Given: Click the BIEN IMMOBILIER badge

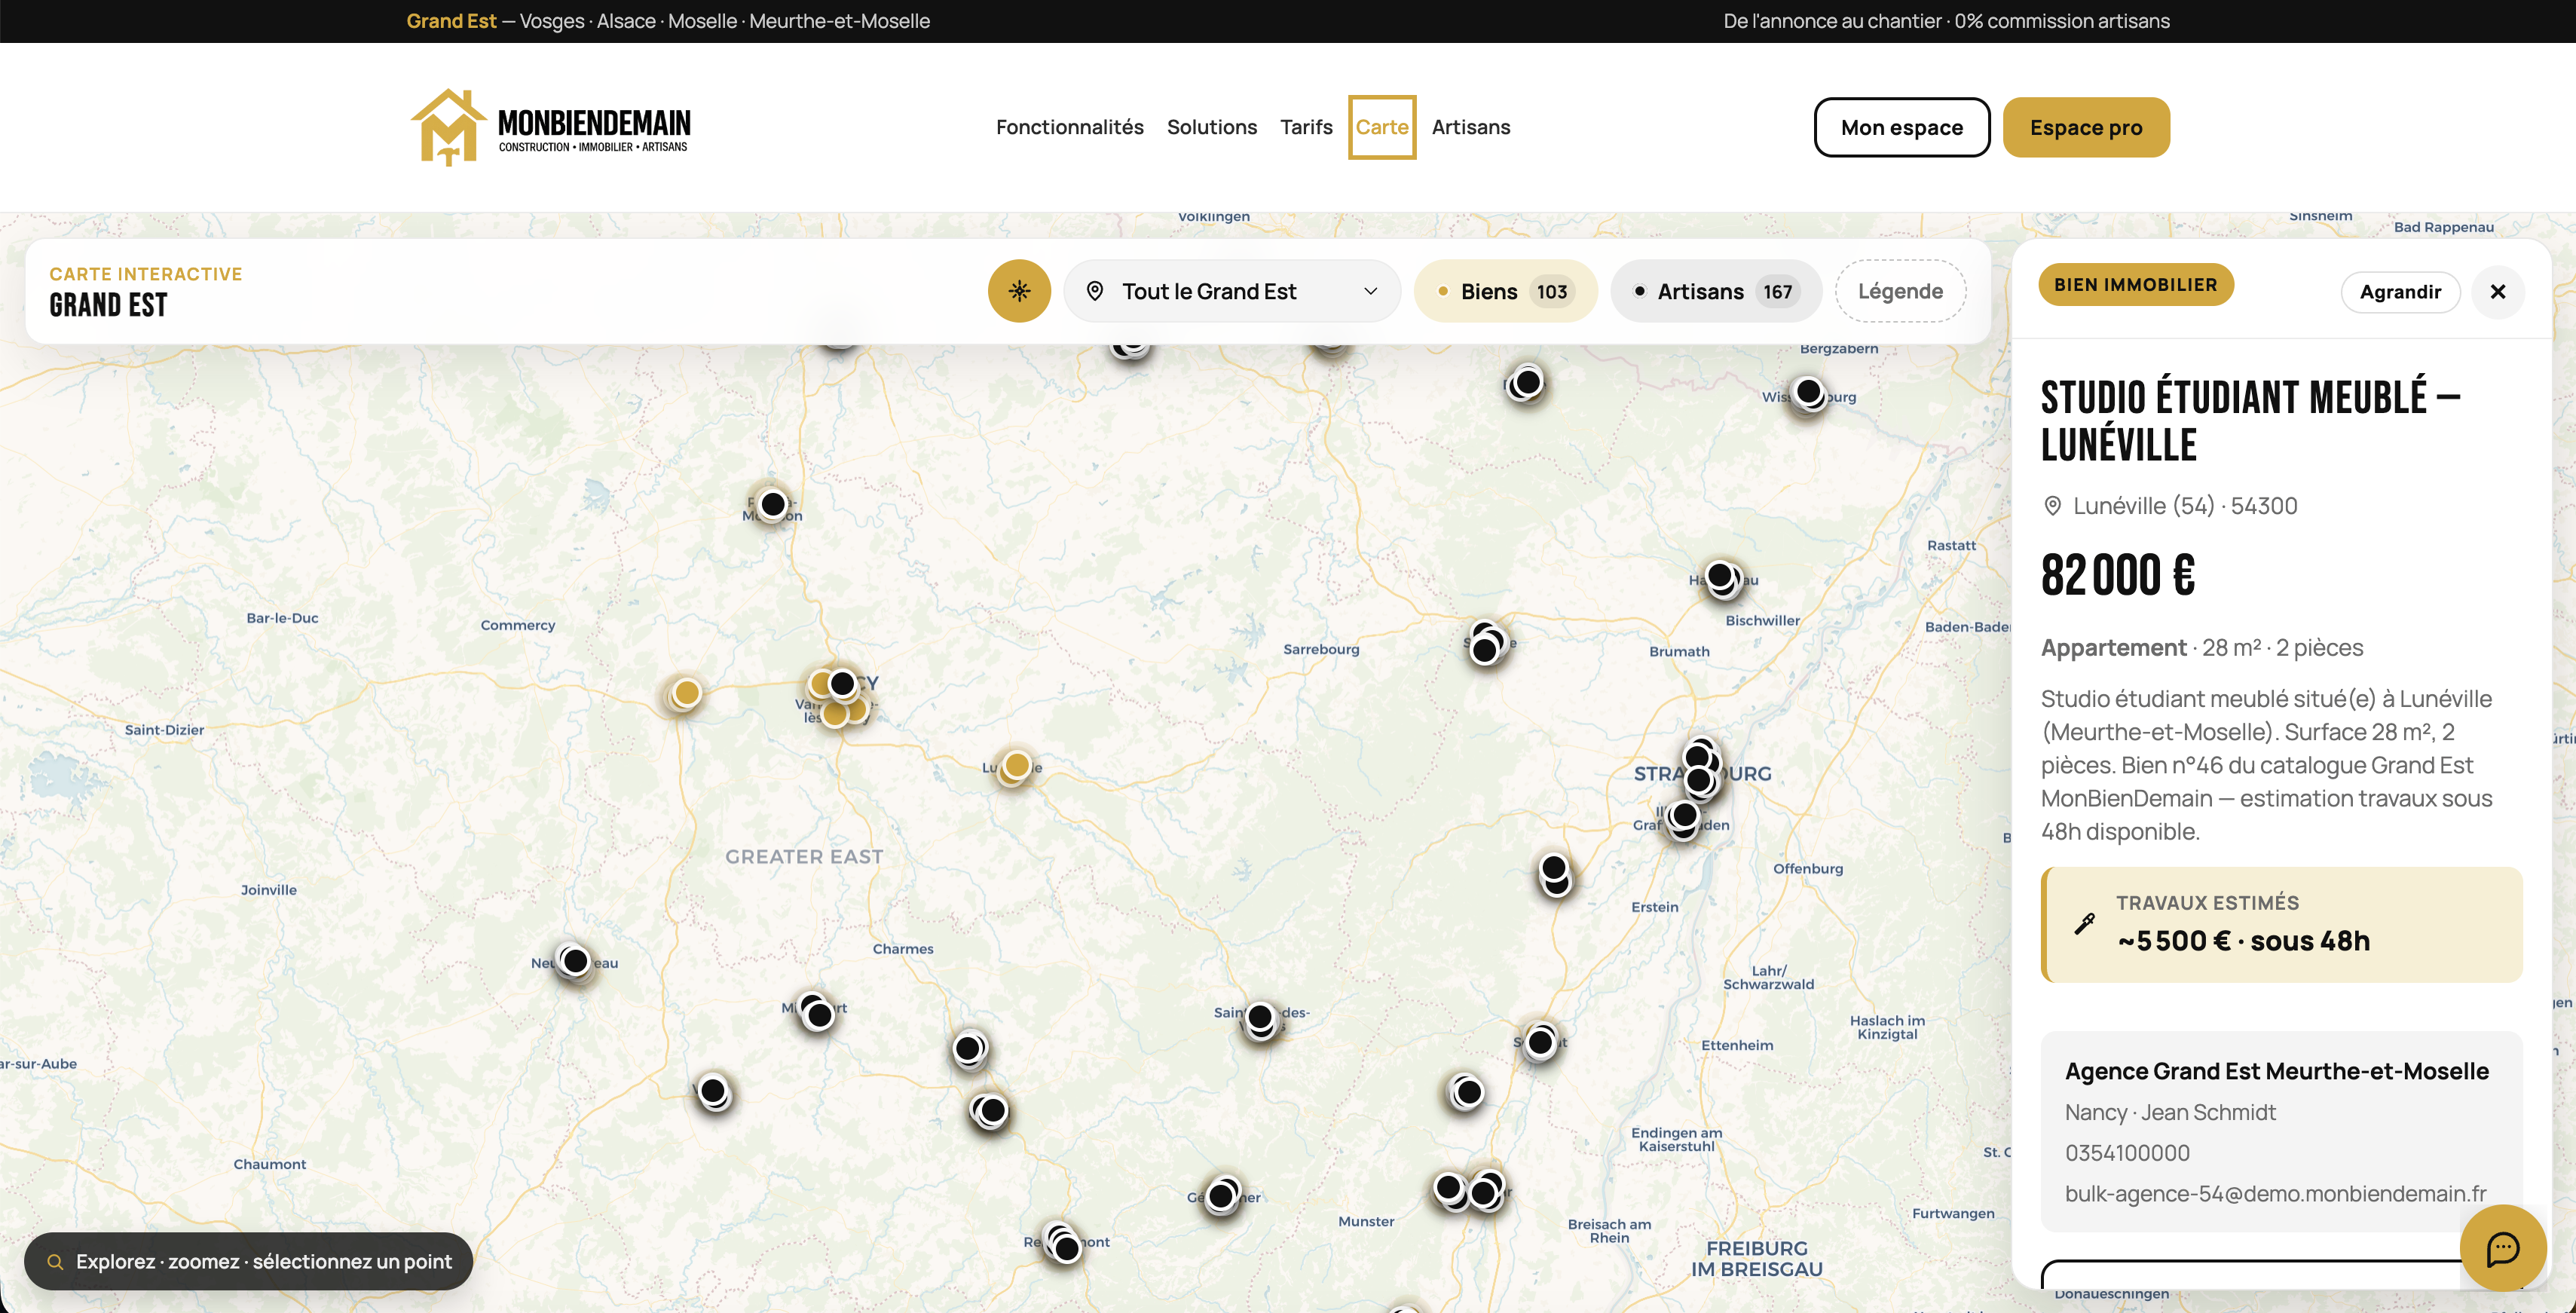Looking at the screenshot, I should (2135, 285).
